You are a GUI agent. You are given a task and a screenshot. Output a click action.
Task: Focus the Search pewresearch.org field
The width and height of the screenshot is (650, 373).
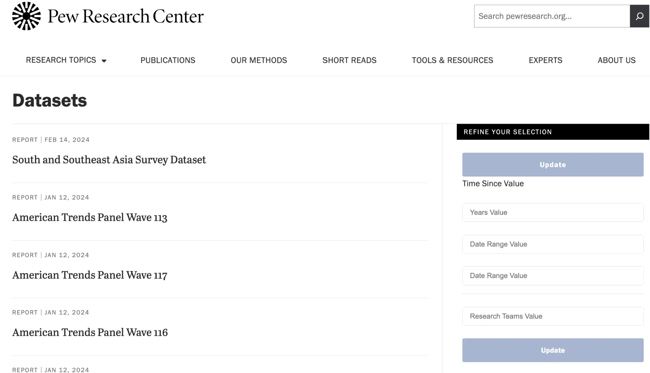pyautogui.click(x=552, y=16)
